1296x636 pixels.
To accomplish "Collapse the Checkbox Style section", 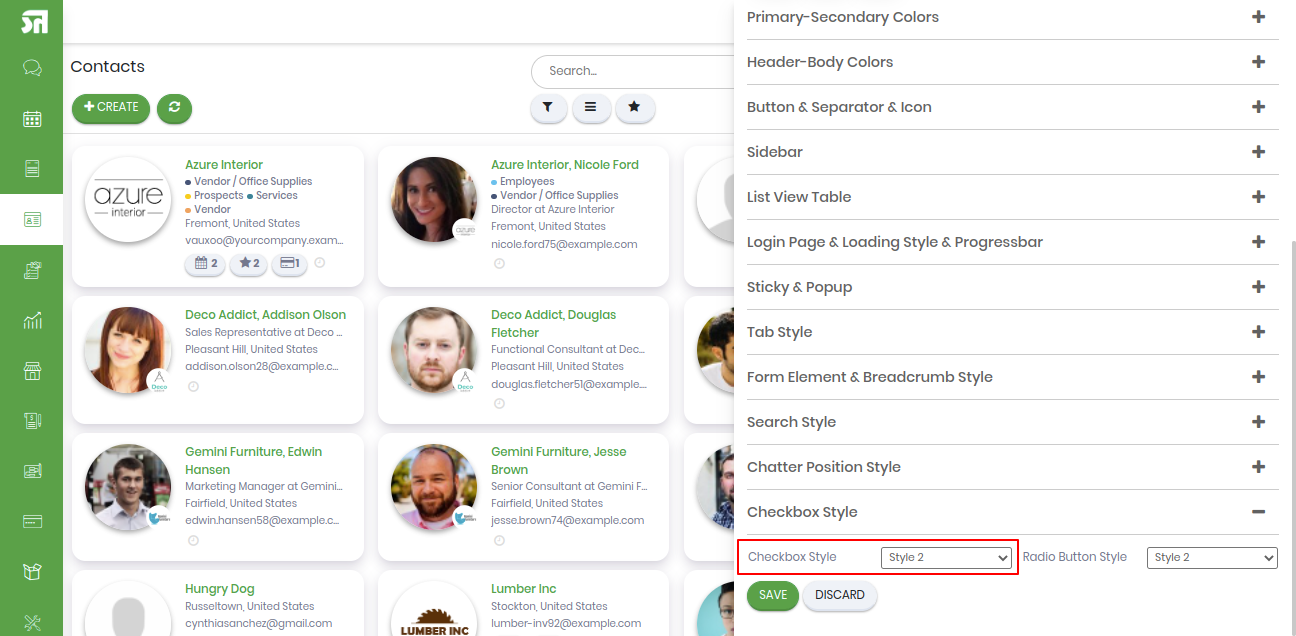I will (1259, 512).
